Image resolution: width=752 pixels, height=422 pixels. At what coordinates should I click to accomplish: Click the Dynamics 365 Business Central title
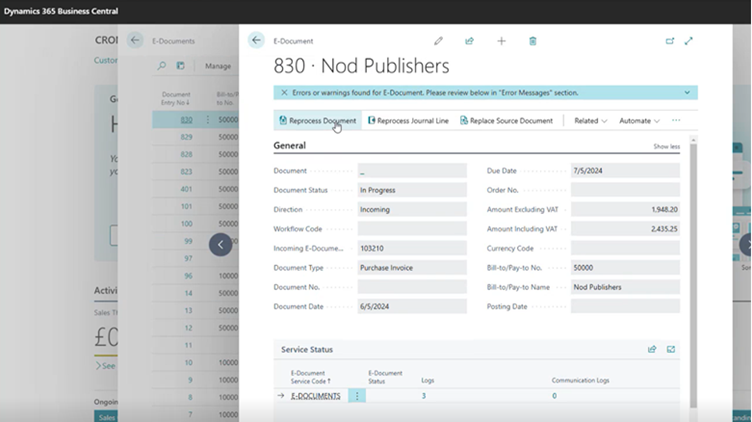coord(61,11)
